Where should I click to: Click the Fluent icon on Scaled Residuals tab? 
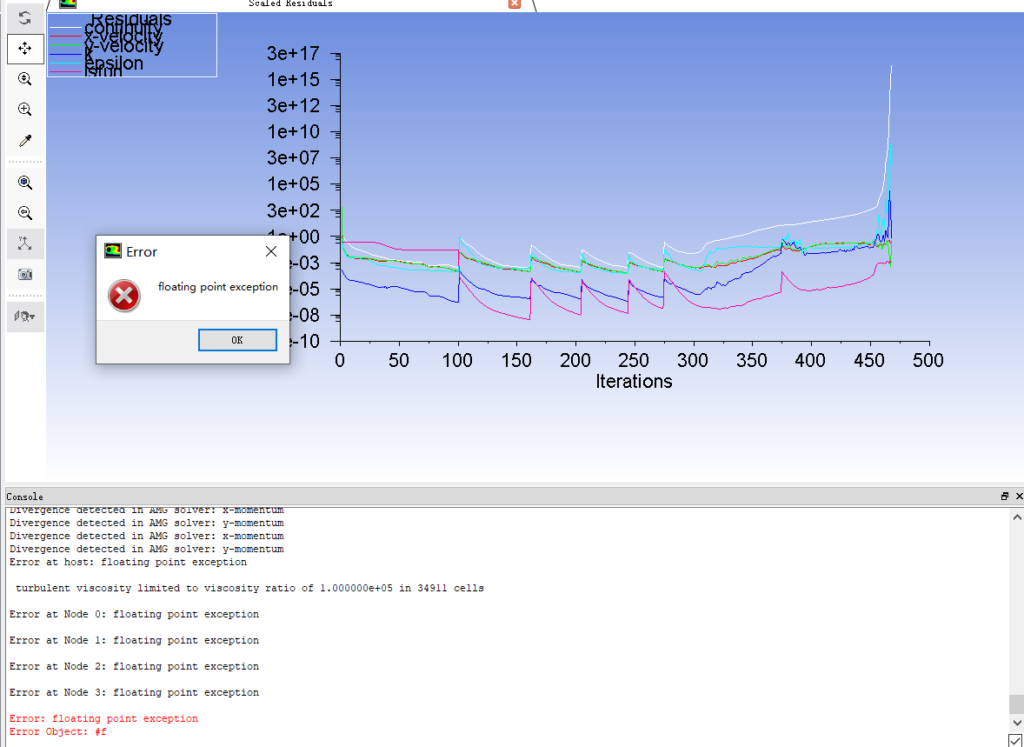pos(67,3)
